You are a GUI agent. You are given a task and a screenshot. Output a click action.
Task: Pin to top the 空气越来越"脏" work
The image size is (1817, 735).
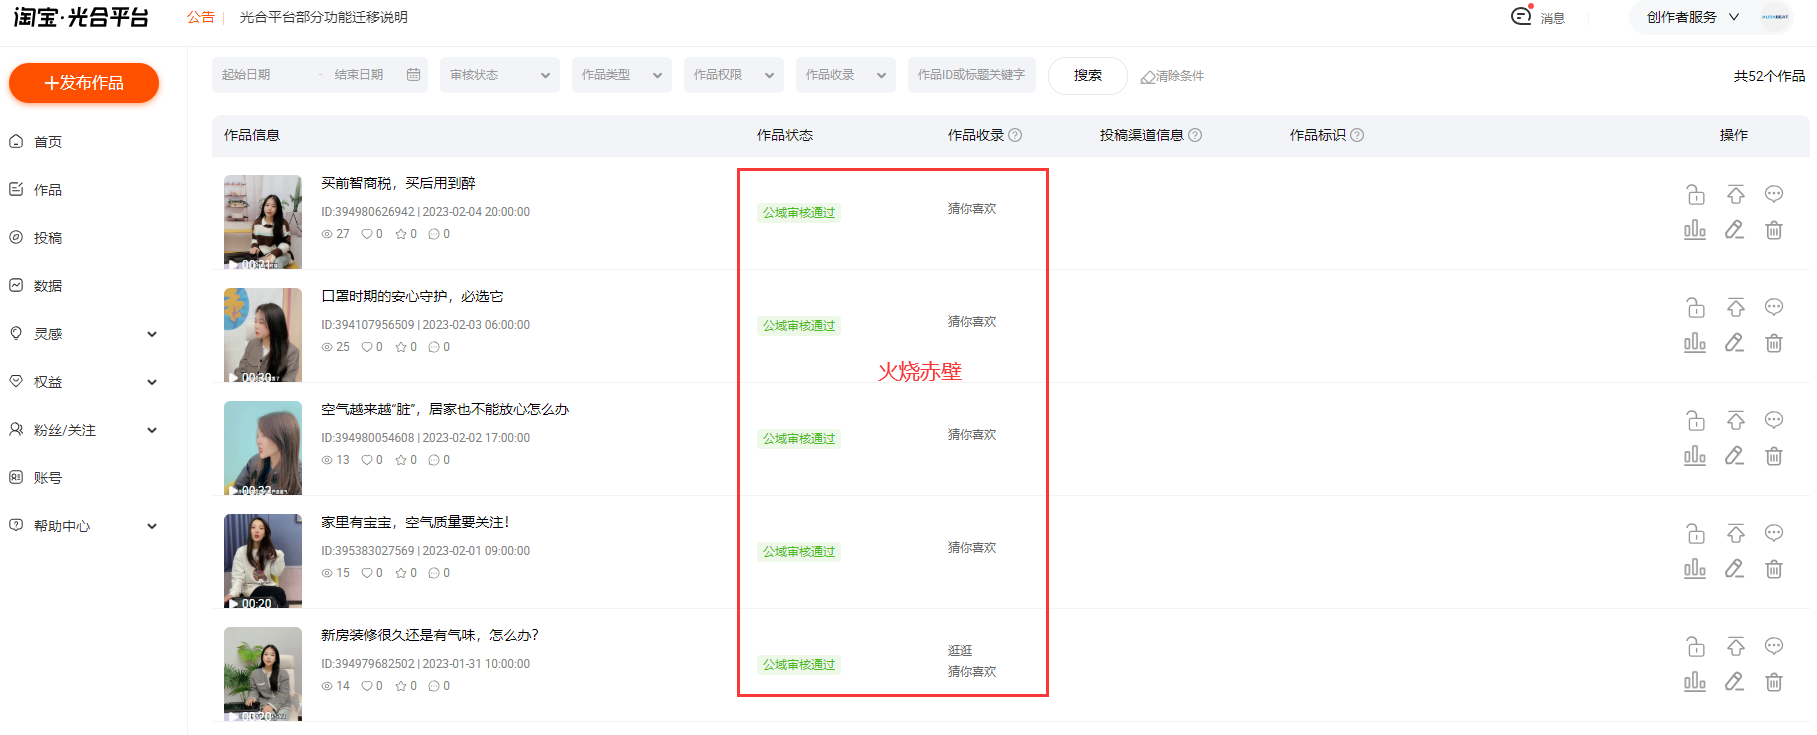tap(1735, 420)
